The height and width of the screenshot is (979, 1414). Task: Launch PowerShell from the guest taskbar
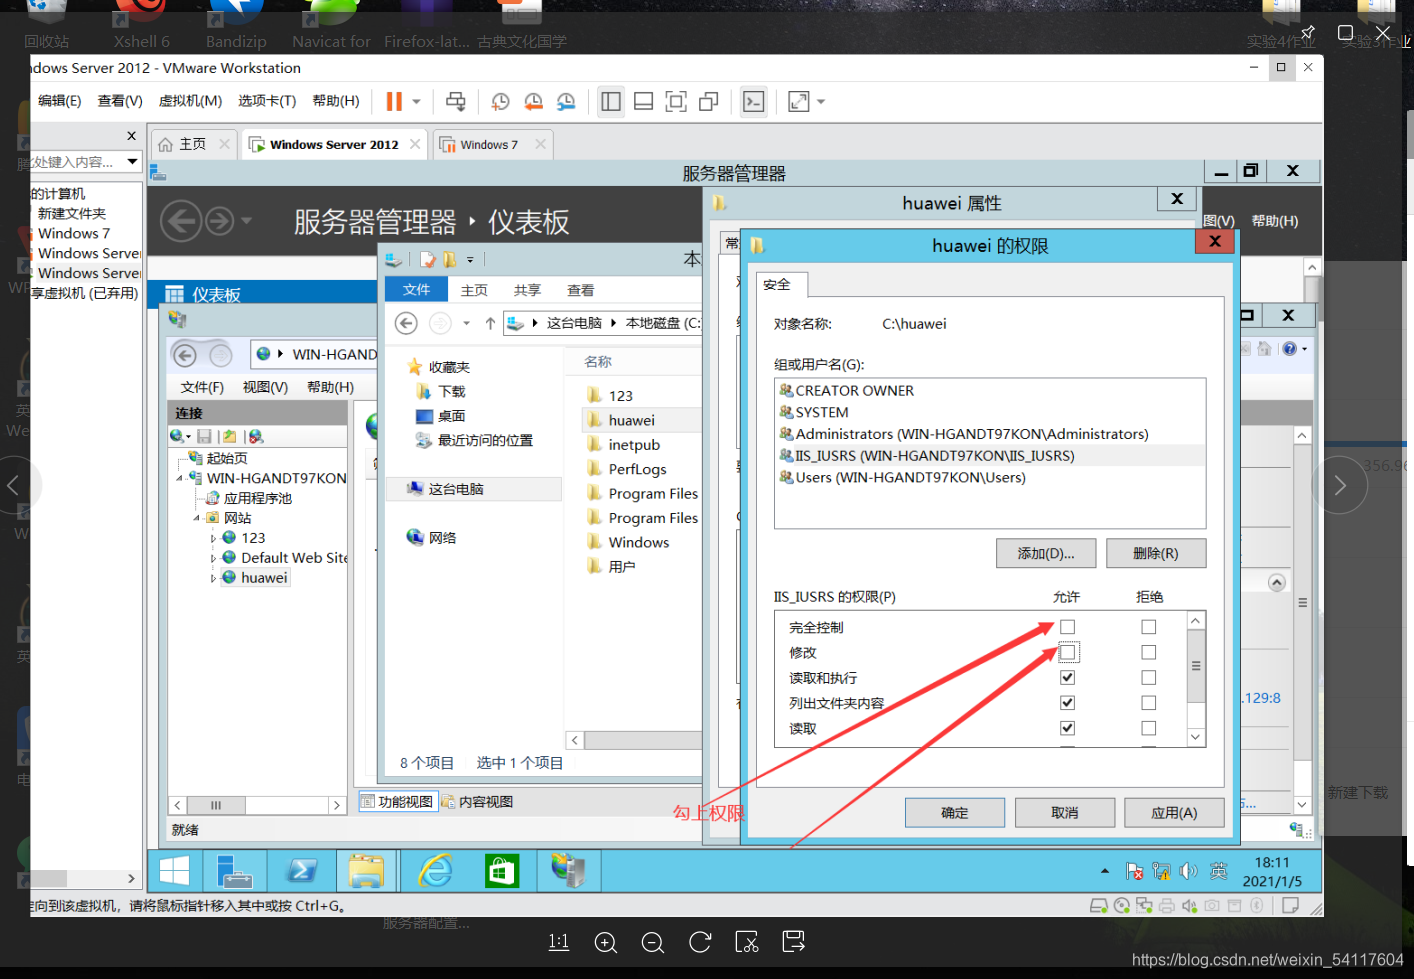tap(301, 871)
